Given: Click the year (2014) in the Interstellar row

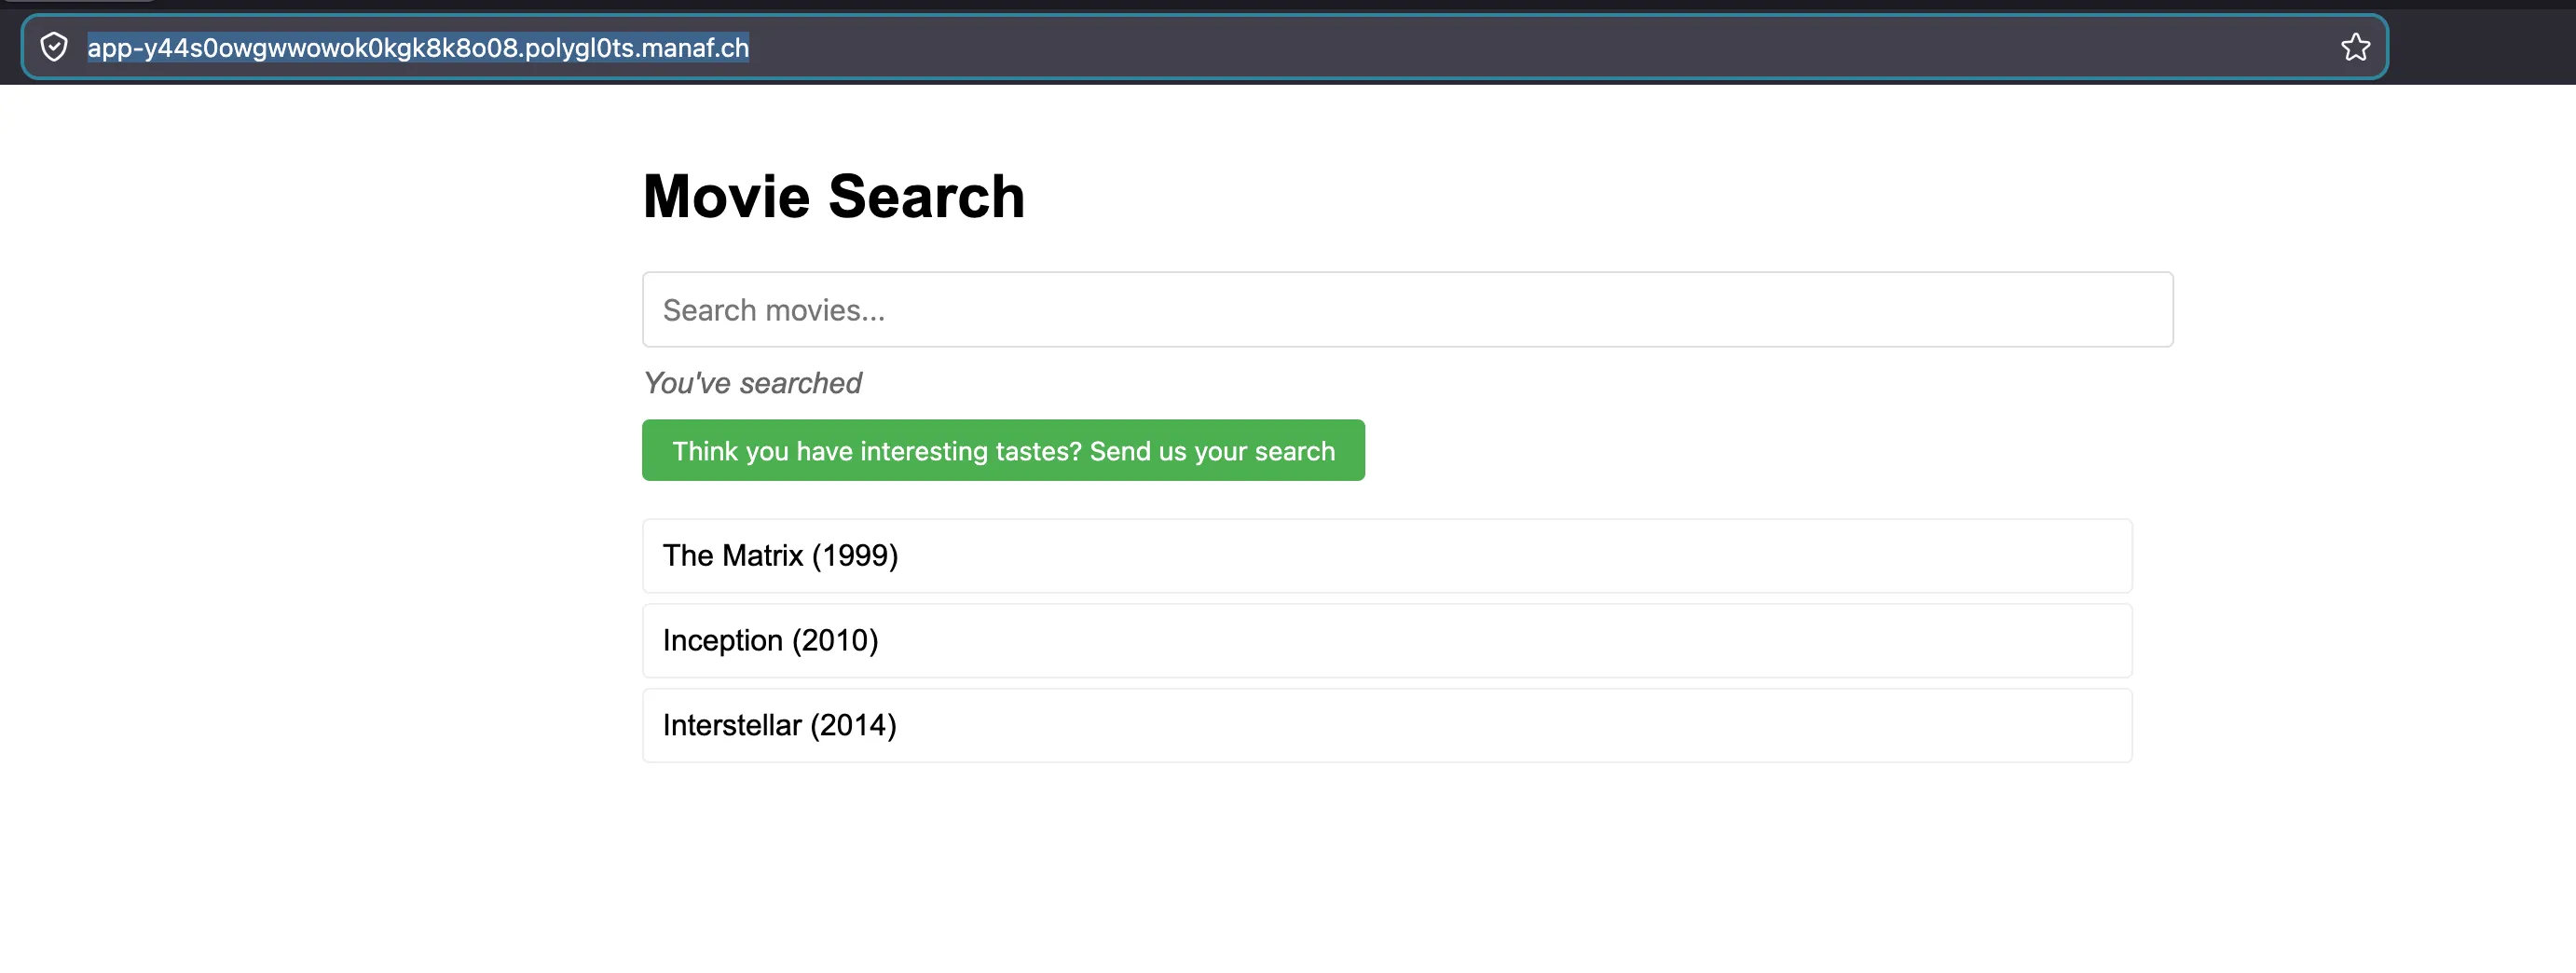Looking at the screenshot, I should pos(853,726).
